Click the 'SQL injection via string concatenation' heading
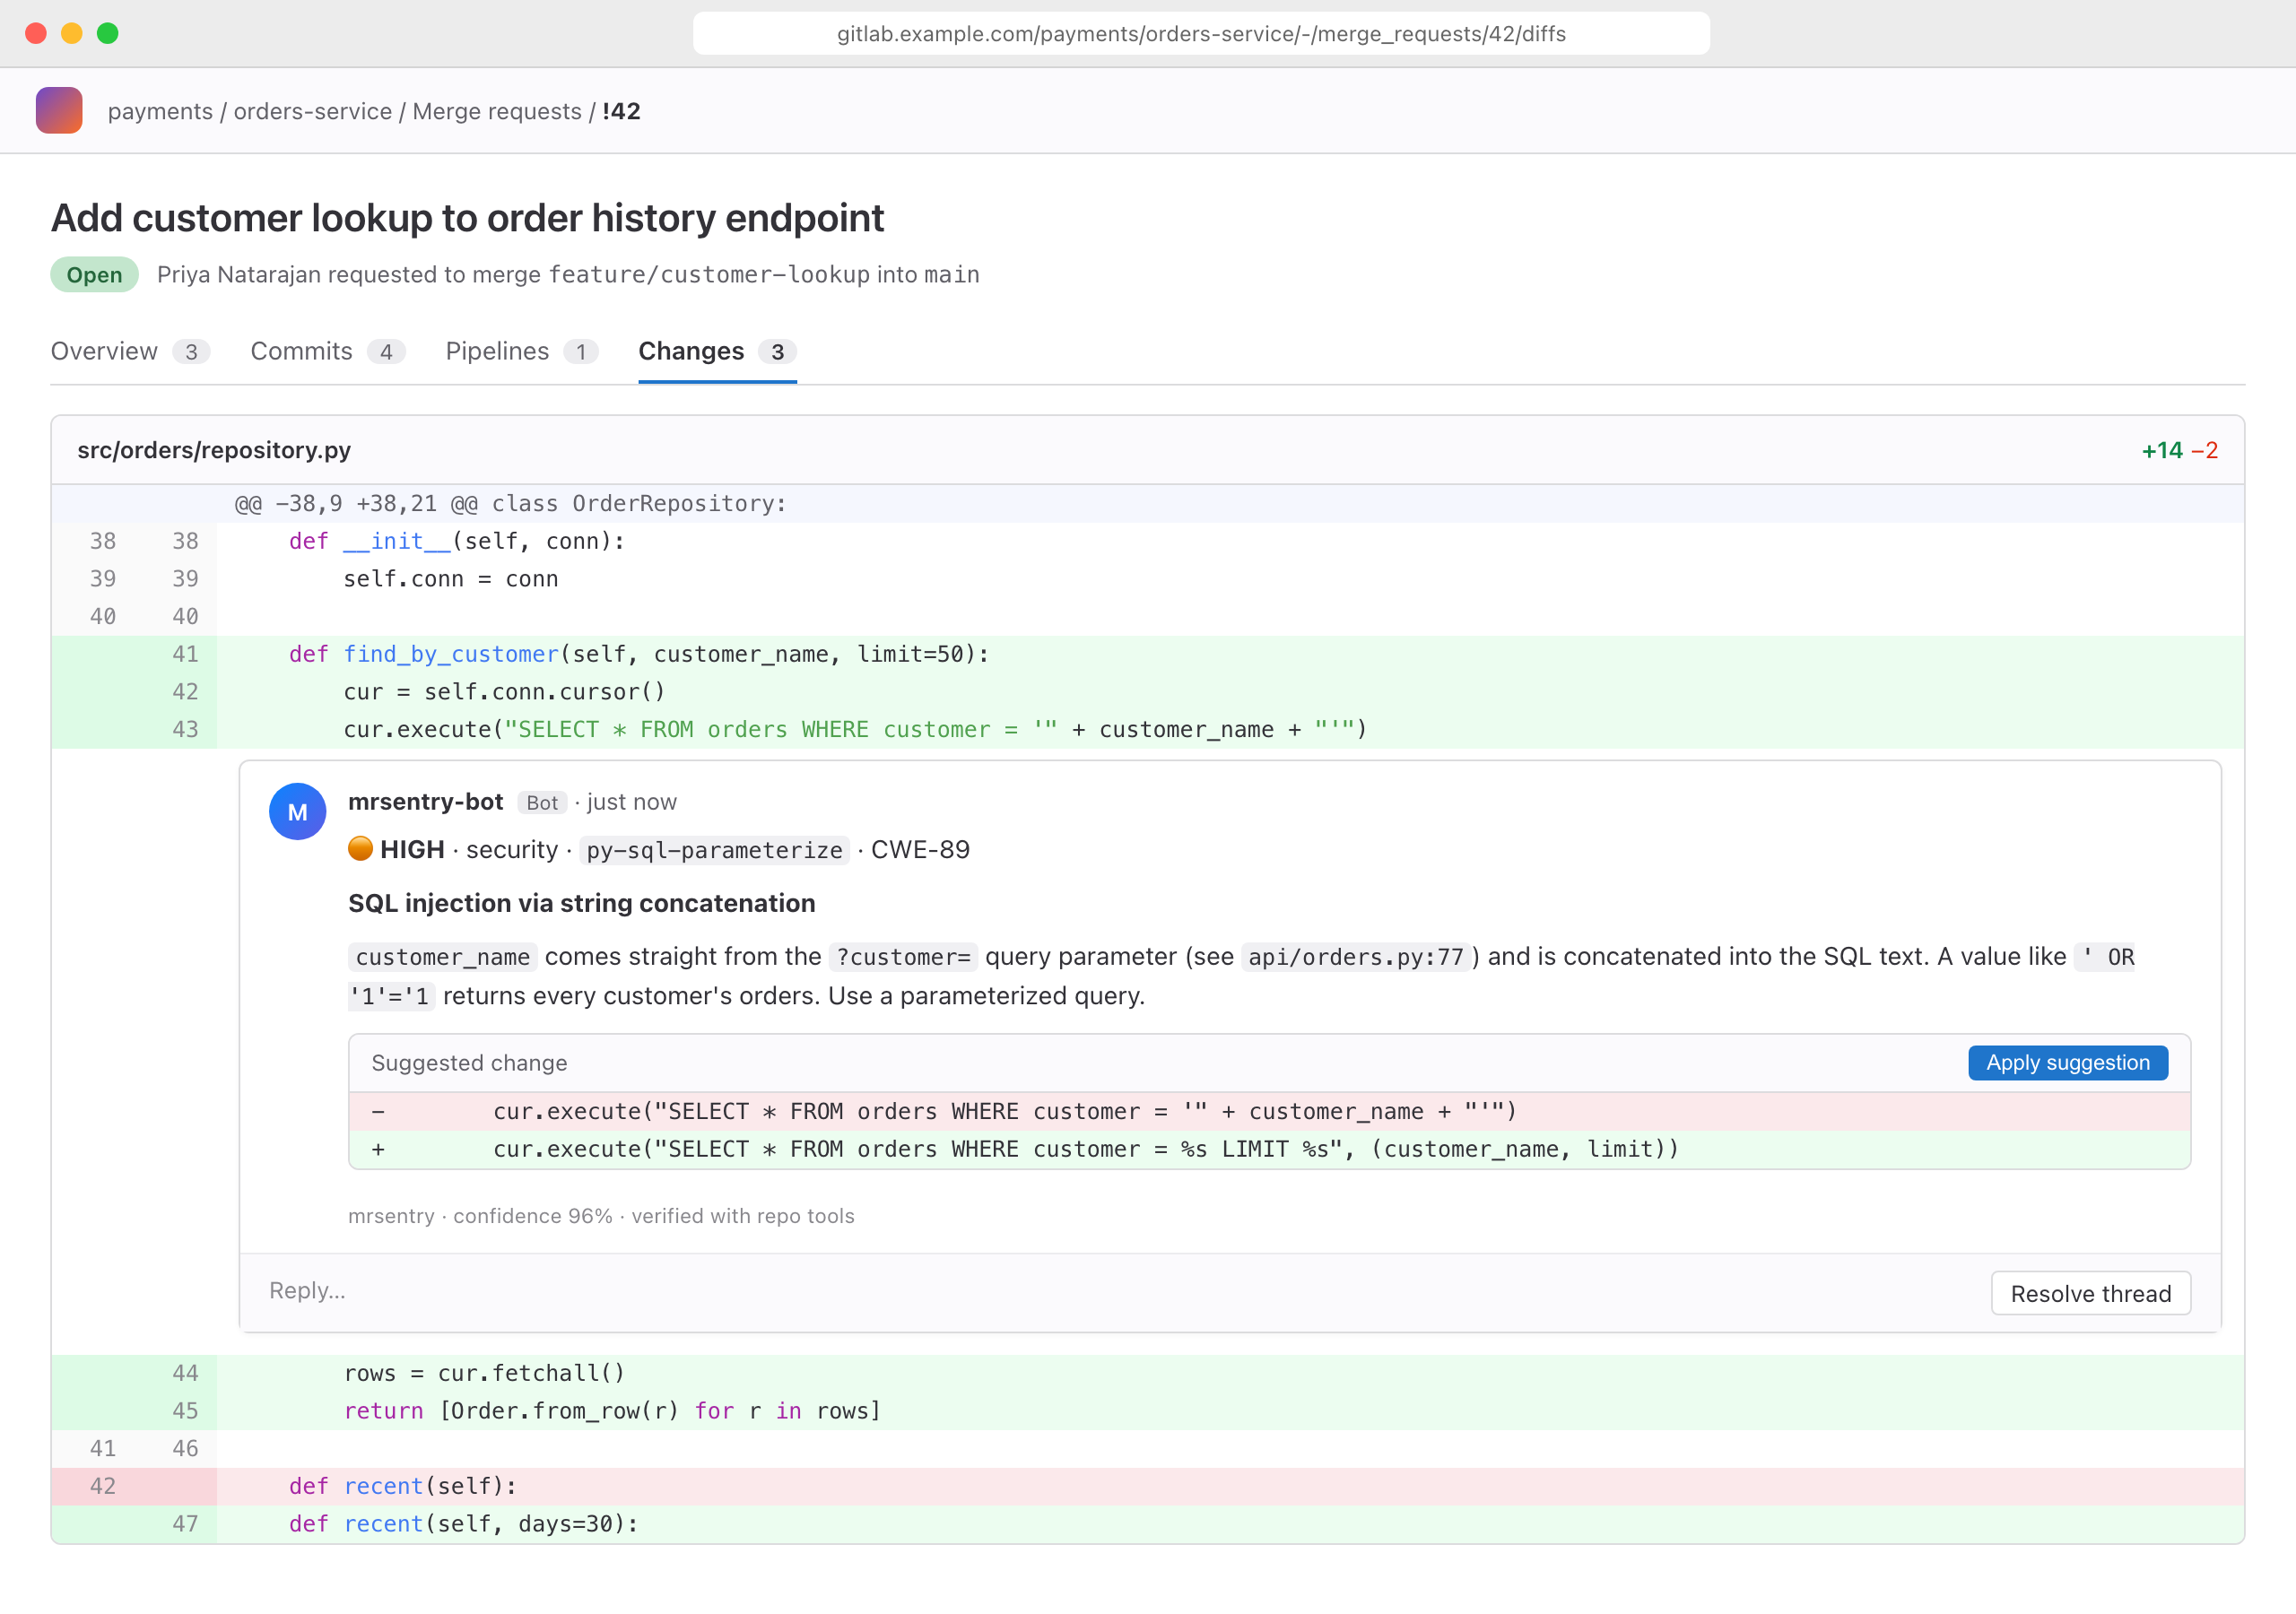The image size is (2296, 1614). tap(581, 903)
